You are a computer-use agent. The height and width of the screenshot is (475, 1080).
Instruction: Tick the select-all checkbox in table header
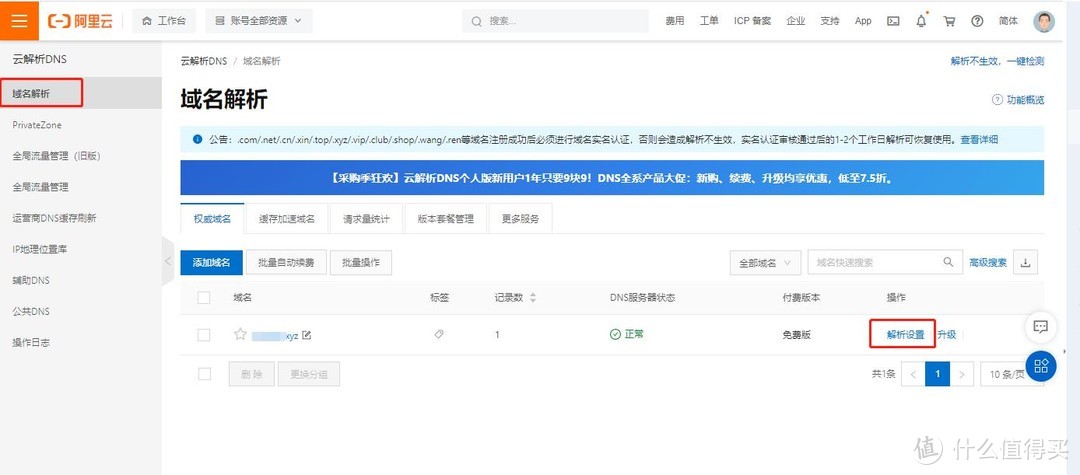204,298
